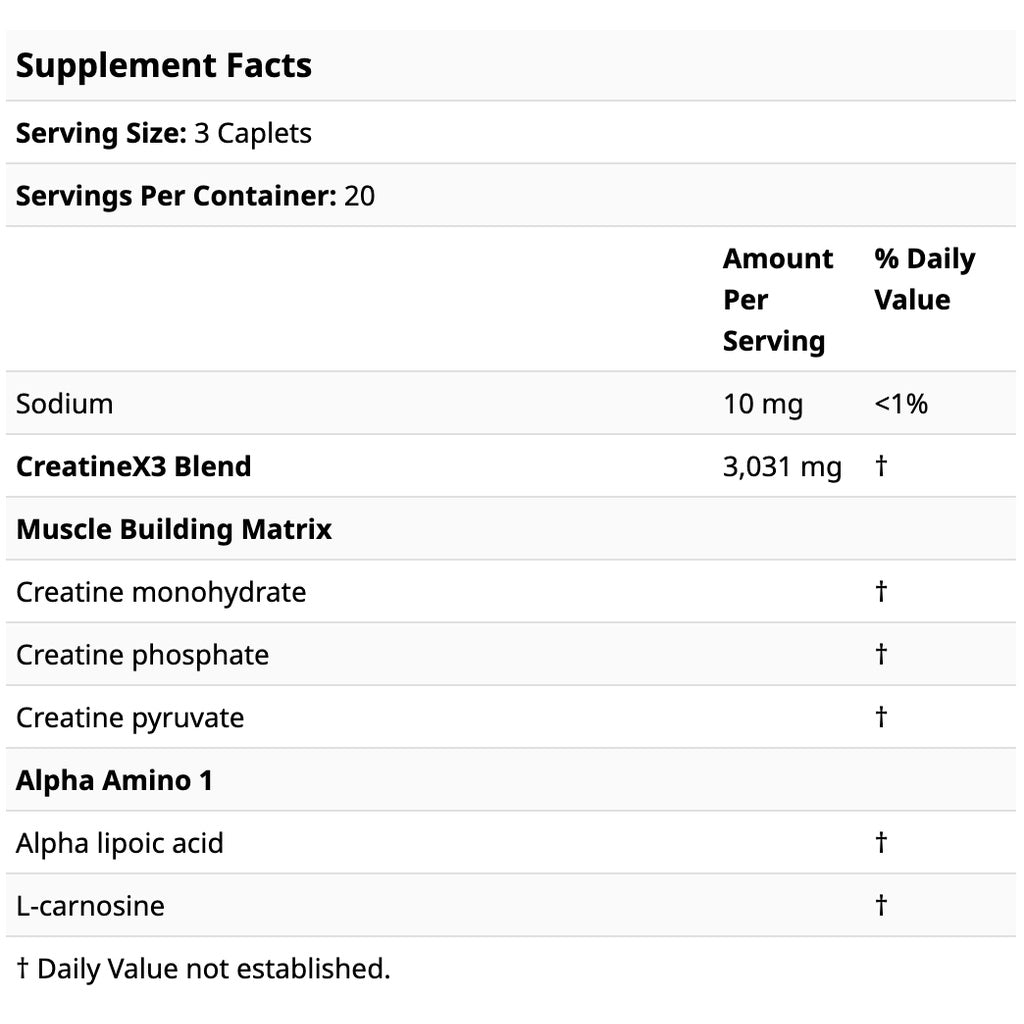Click the <1% daily value for sodium
The image size is (1024, 1024).
click(x=900, y=404)
